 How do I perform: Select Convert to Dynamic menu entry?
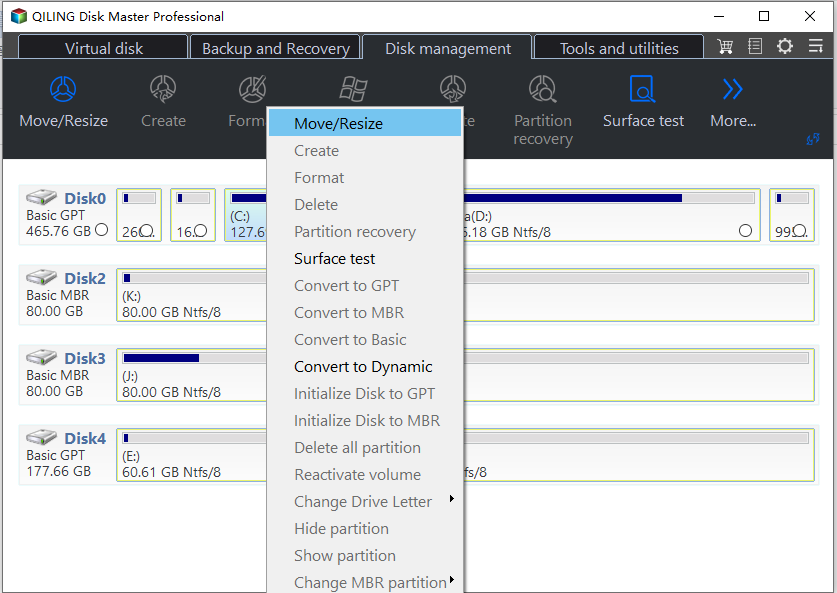point(365,367)
